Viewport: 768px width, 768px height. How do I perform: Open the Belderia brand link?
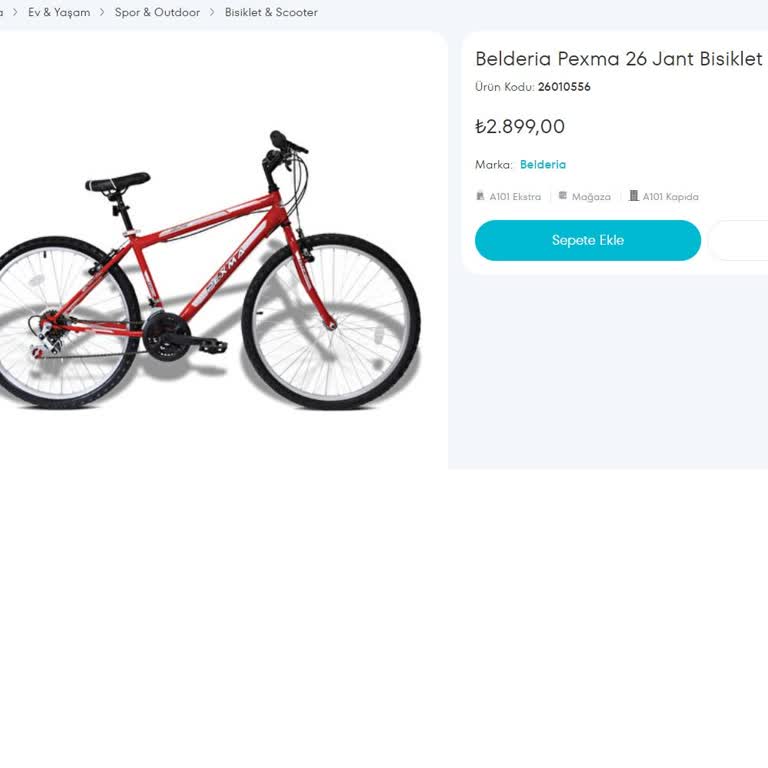point(543,165)
